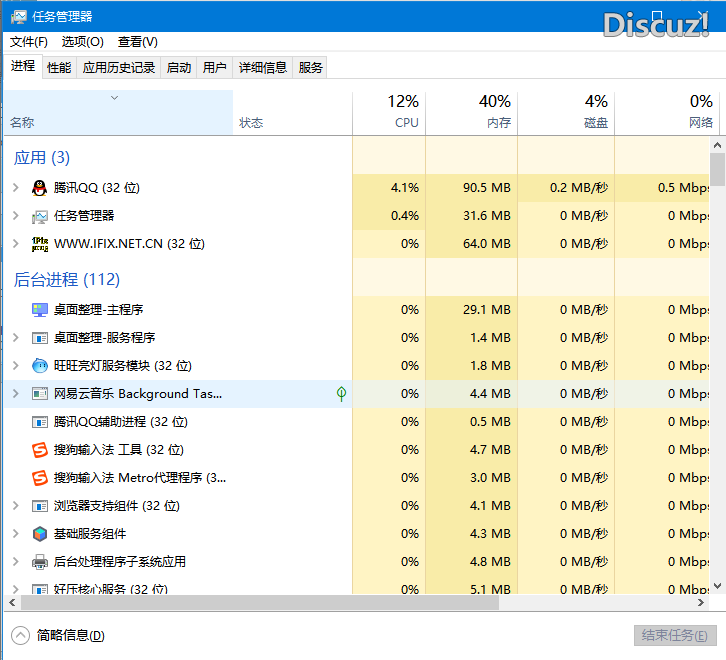Click the 任务管理器 process row icon
726x660 pixels.
point(40,216)
